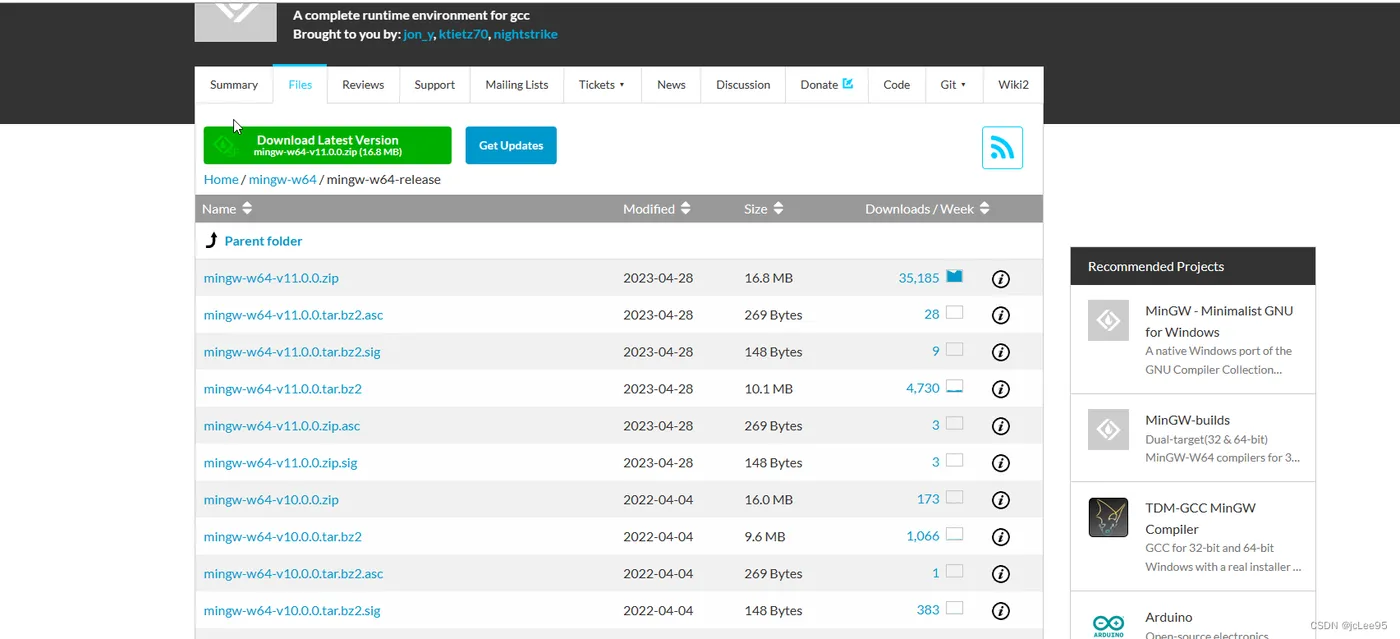
Task: Open the Support tab
Action: (x=434, y=85)
